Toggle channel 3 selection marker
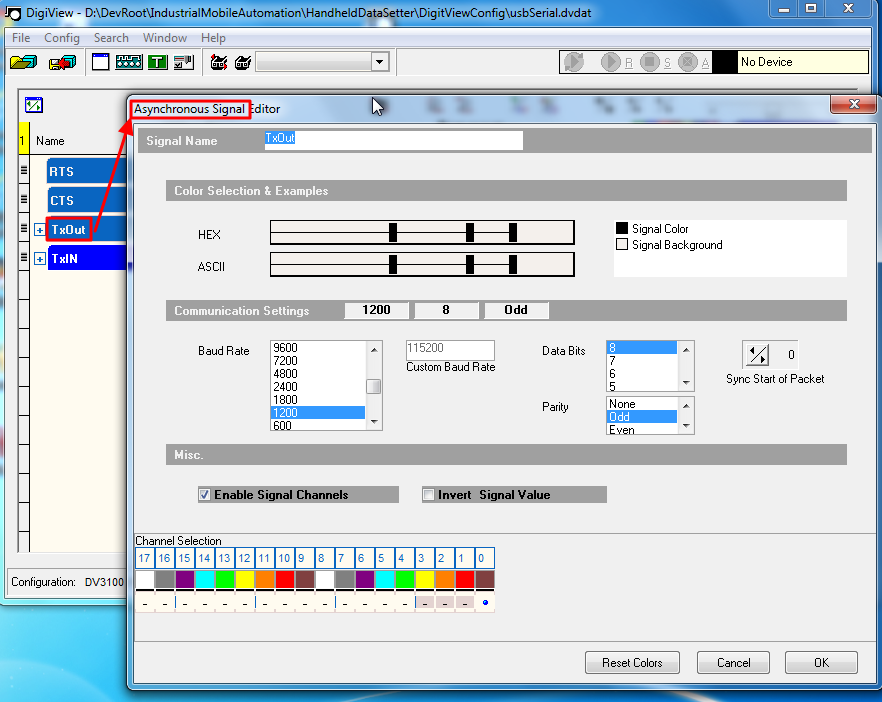Screen dimensions: 882x702 [425, 603]
